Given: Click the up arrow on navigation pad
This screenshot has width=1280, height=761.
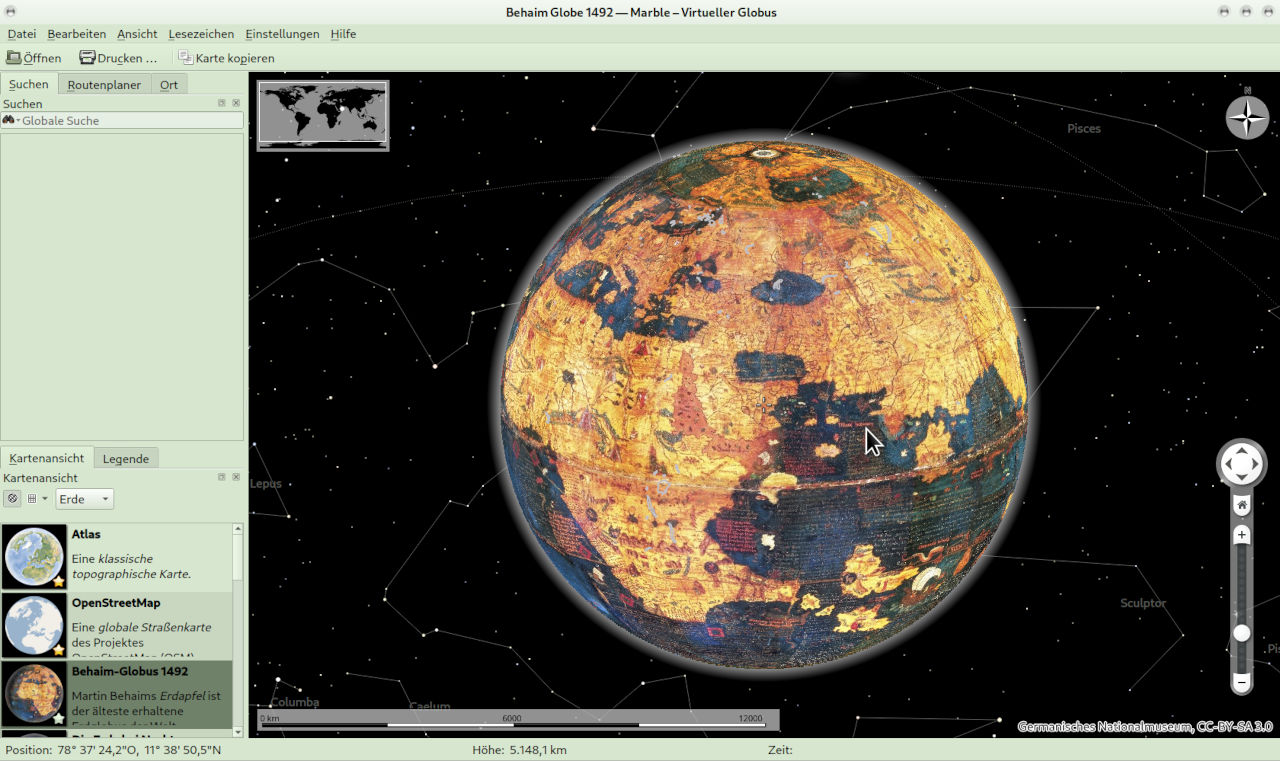Looking at the screenshot, I should click(x=1241, y=449).
